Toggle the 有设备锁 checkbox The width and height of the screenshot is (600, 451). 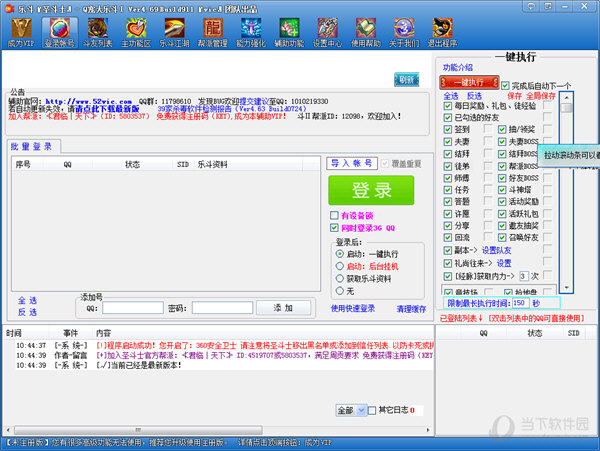(x=334, y=215)
